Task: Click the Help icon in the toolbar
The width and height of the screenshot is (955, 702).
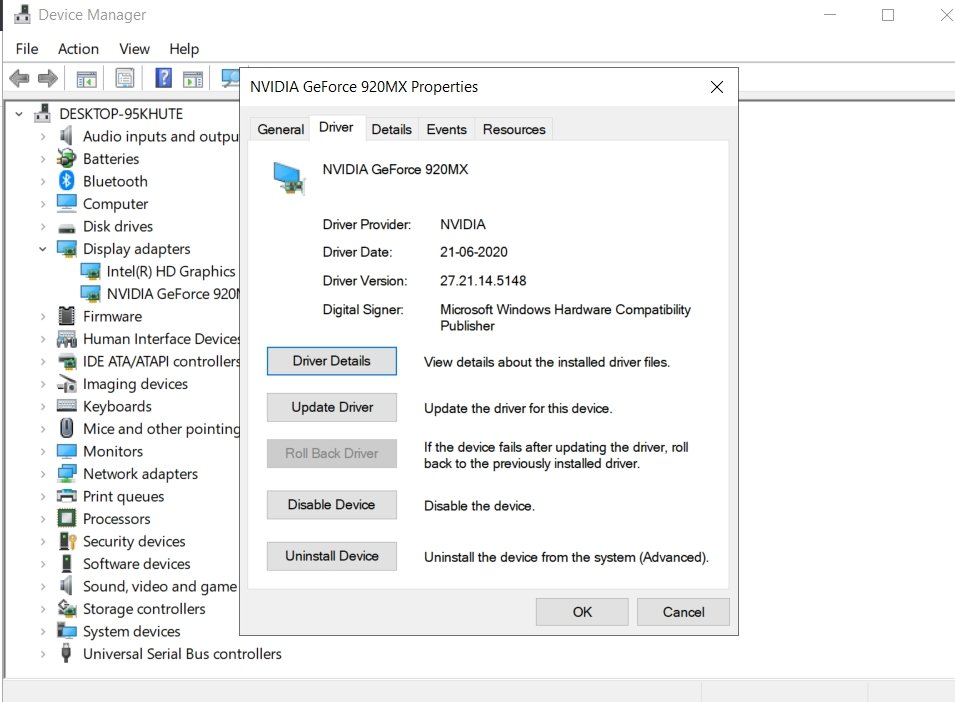Action: coord(162,78)
